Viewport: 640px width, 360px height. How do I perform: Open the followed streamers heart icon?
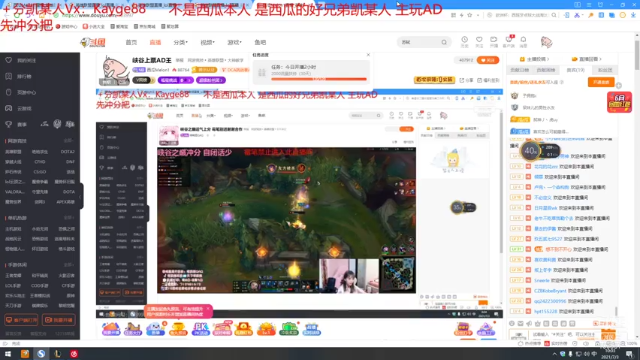[479, 41]
